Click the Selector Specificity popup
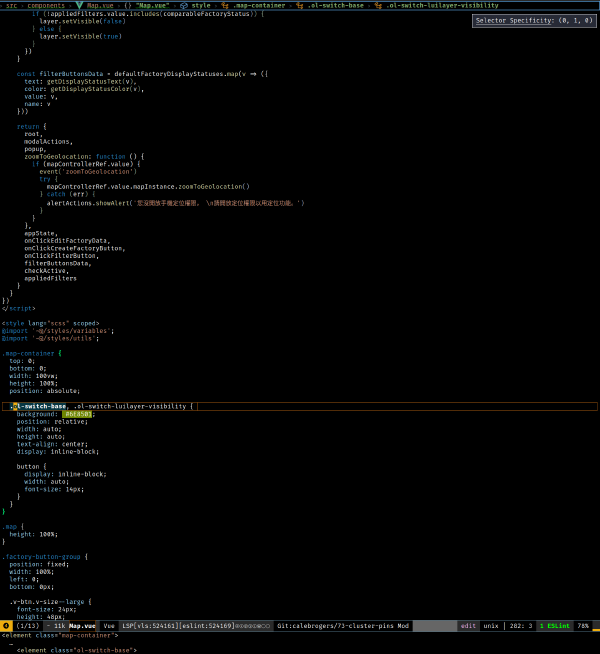The height and width of the screenshot is (654, 600). tap(534, 20)
